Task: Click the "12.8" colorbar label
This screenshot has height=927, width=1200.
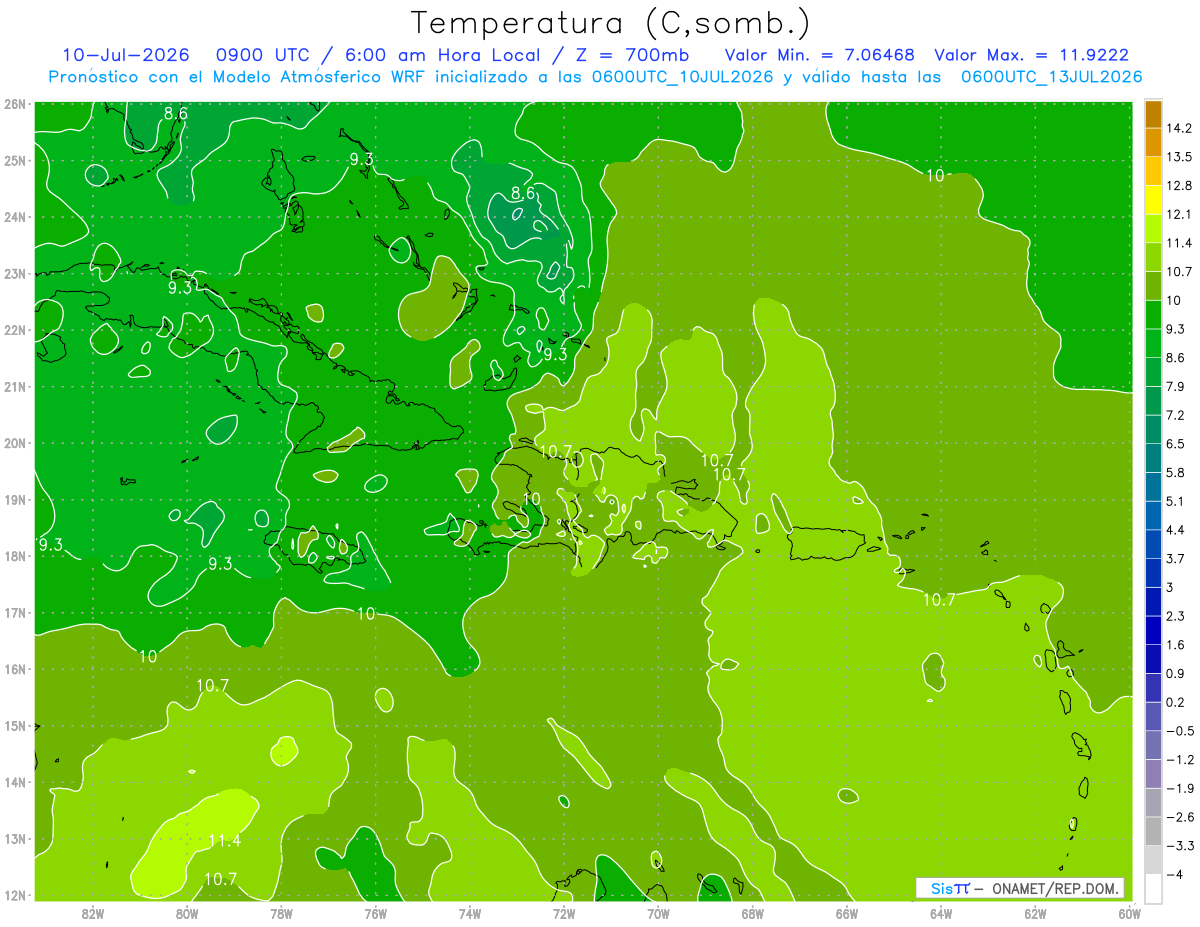Action: tap(1181, 186)
